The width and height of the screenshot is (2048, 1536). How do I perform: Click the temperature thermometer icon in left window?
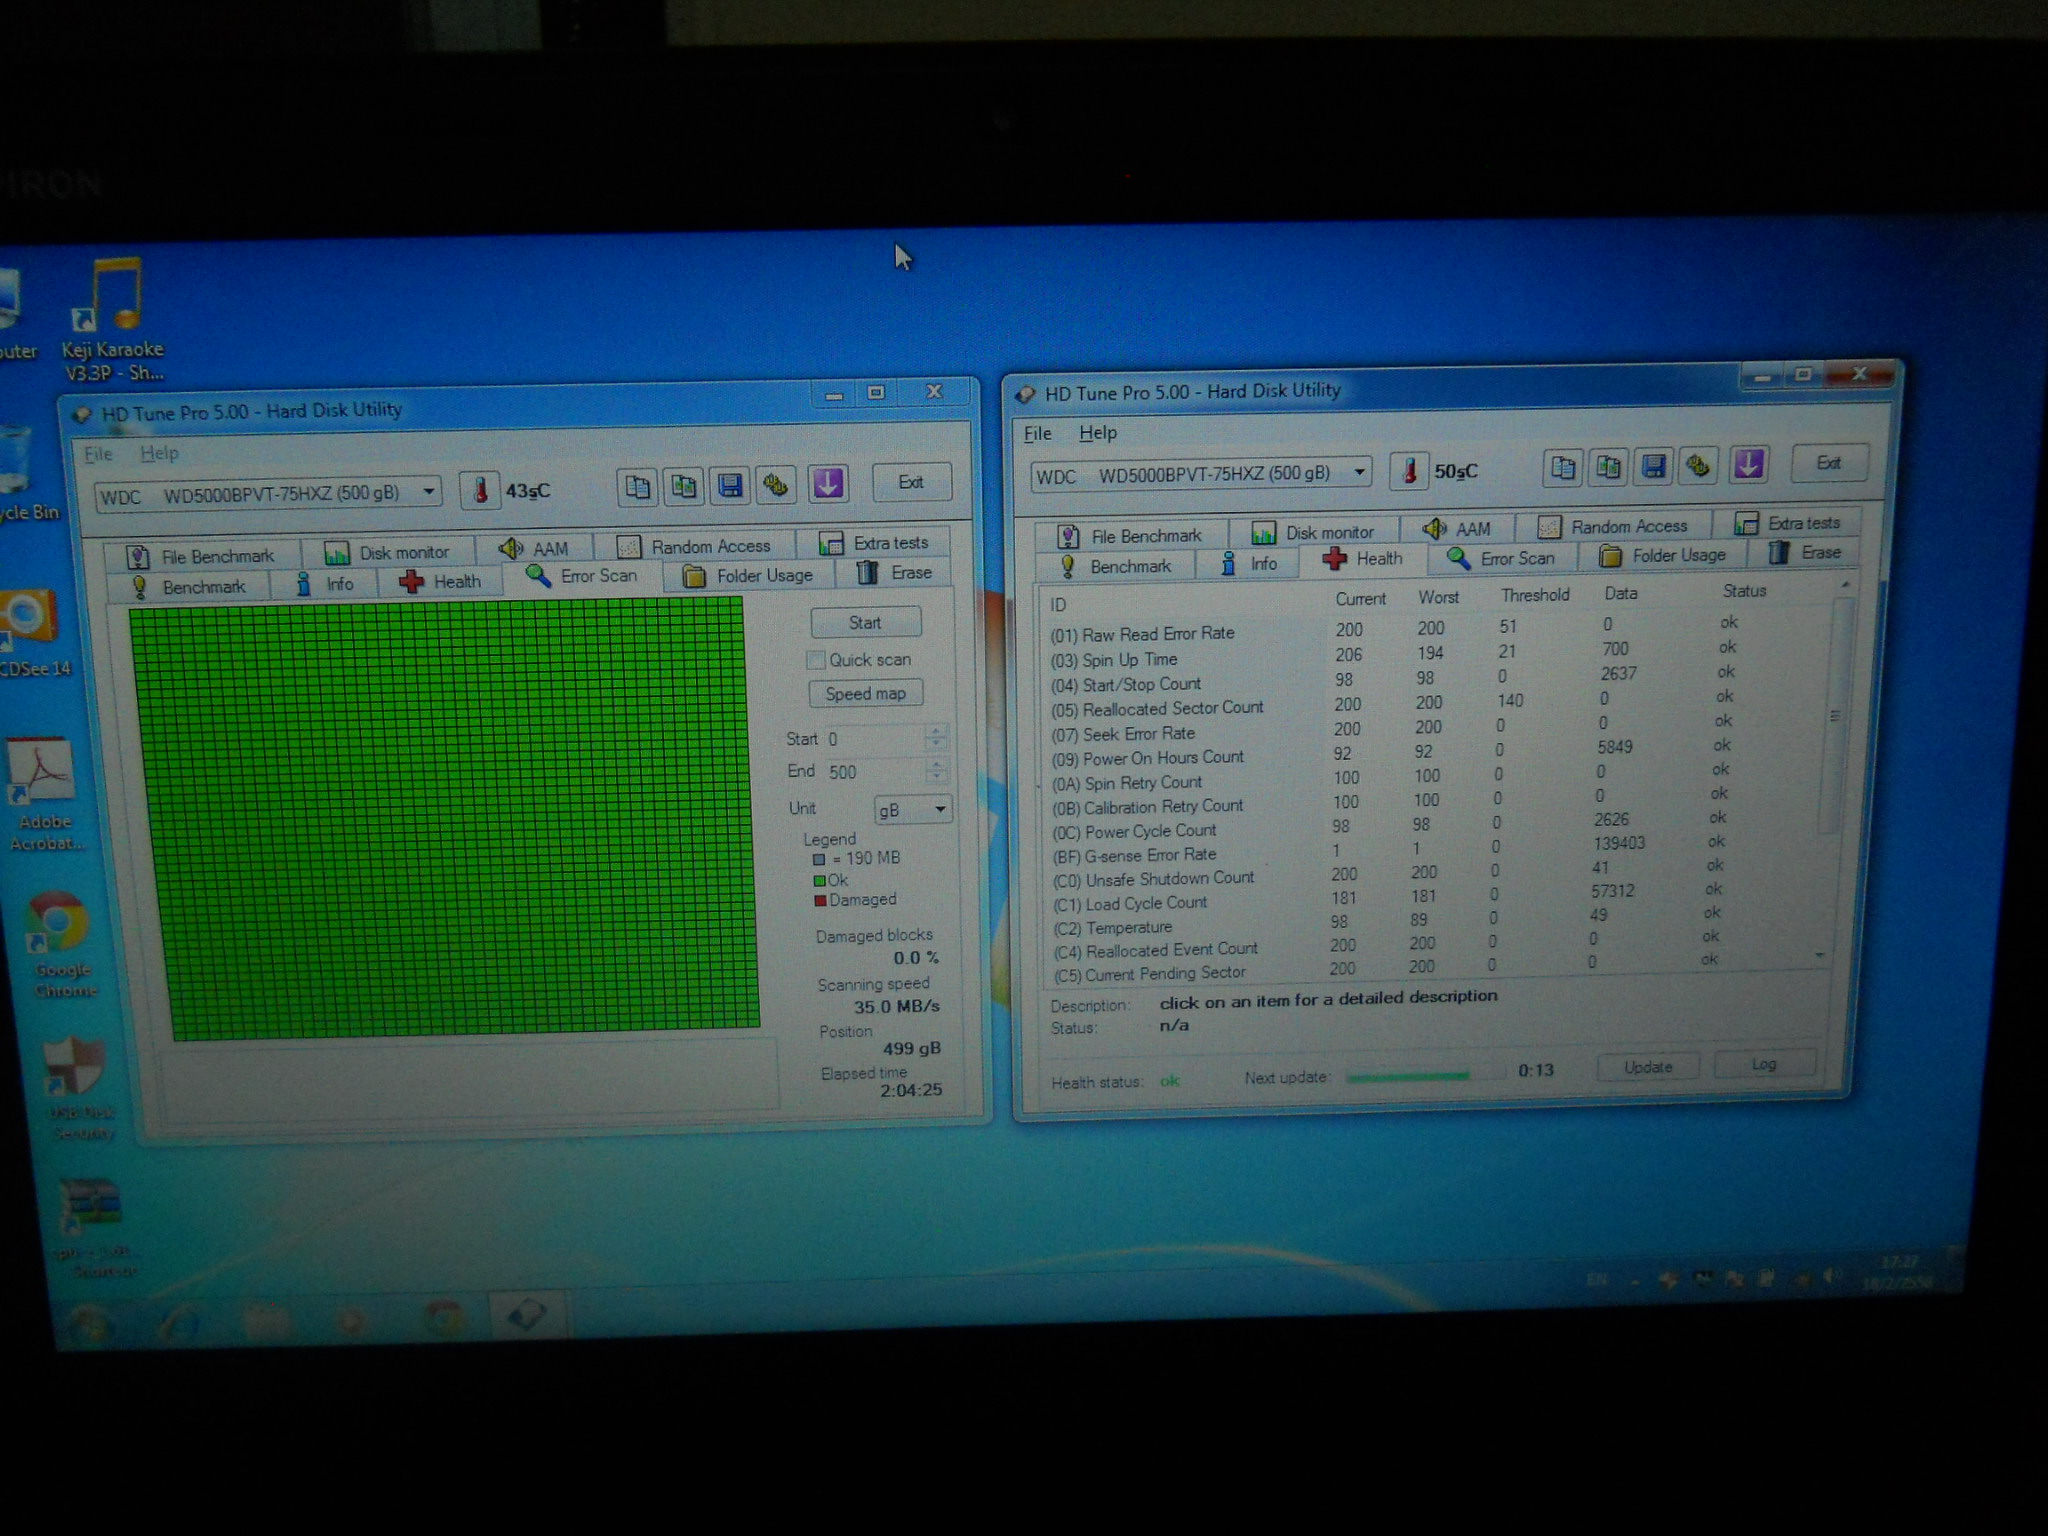pyautogui.click(x=481, y=490)
